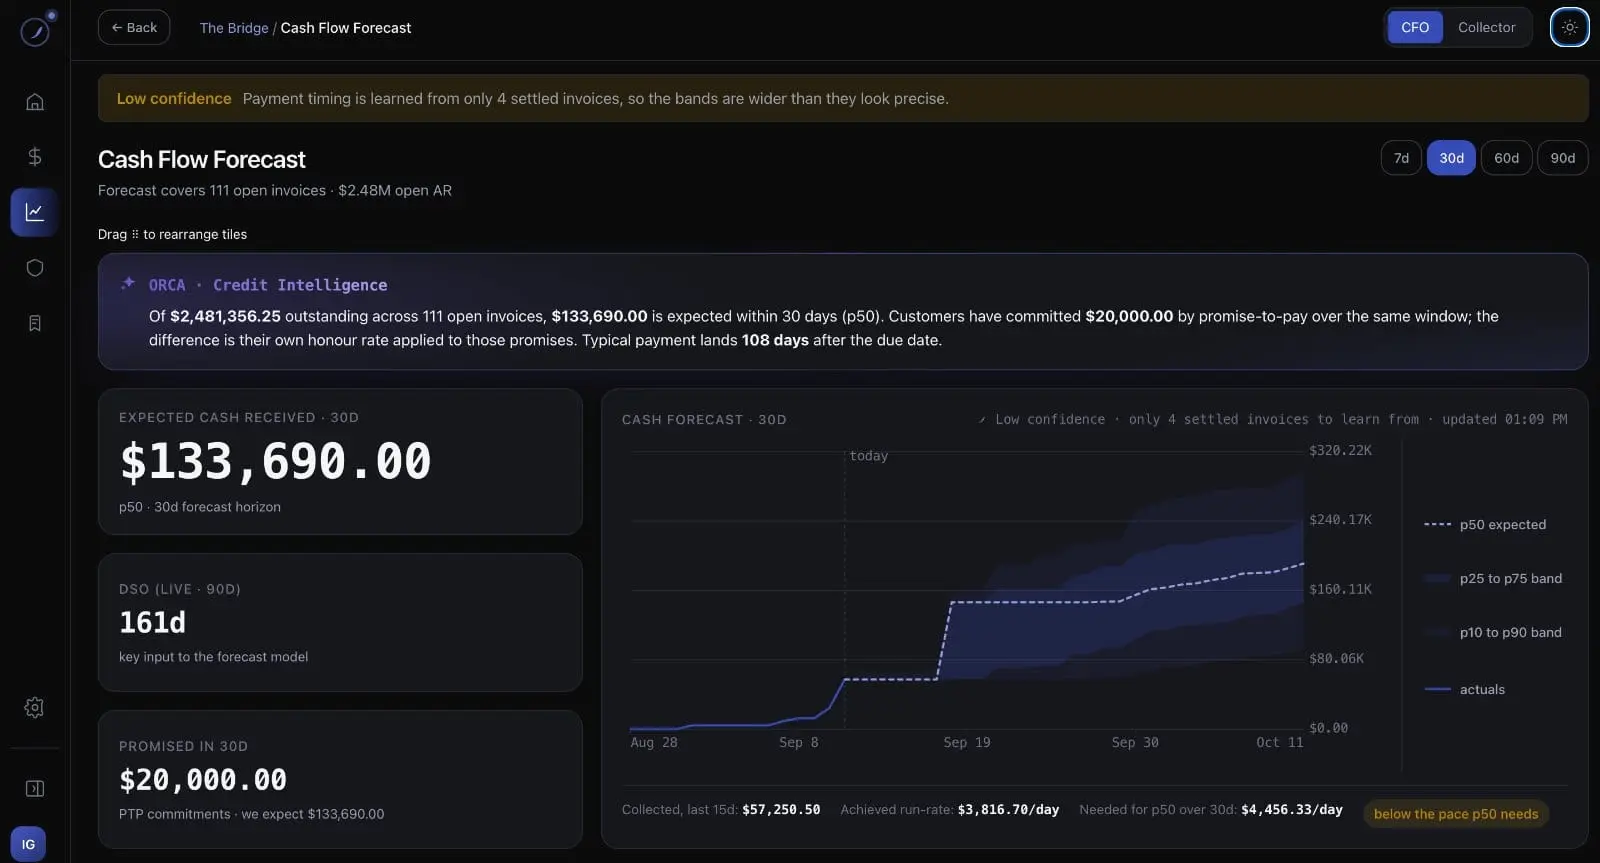Click the Cash Flow Forecast breadcrumb
Viewport: 1600px width, 863px height.
[345, 28]
